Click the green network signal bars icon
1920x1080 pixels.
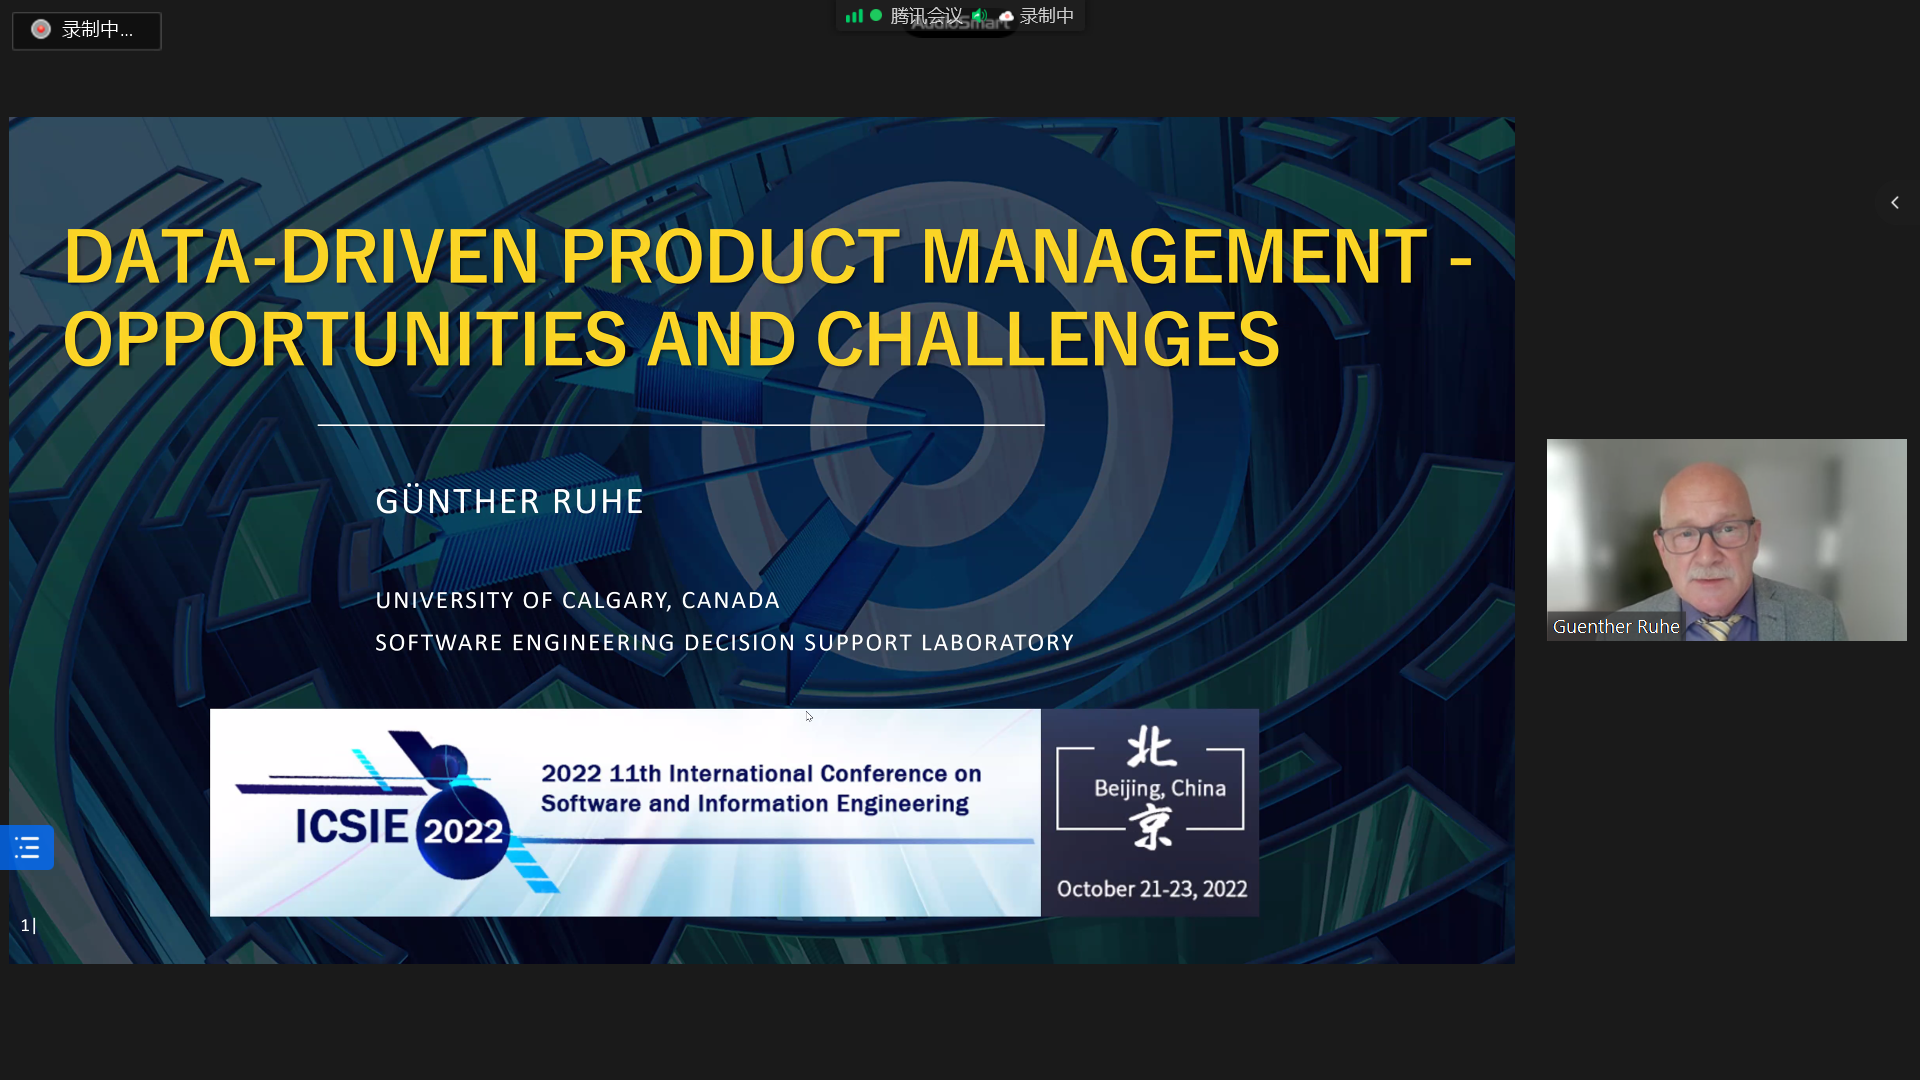click(x=853, y=16)
